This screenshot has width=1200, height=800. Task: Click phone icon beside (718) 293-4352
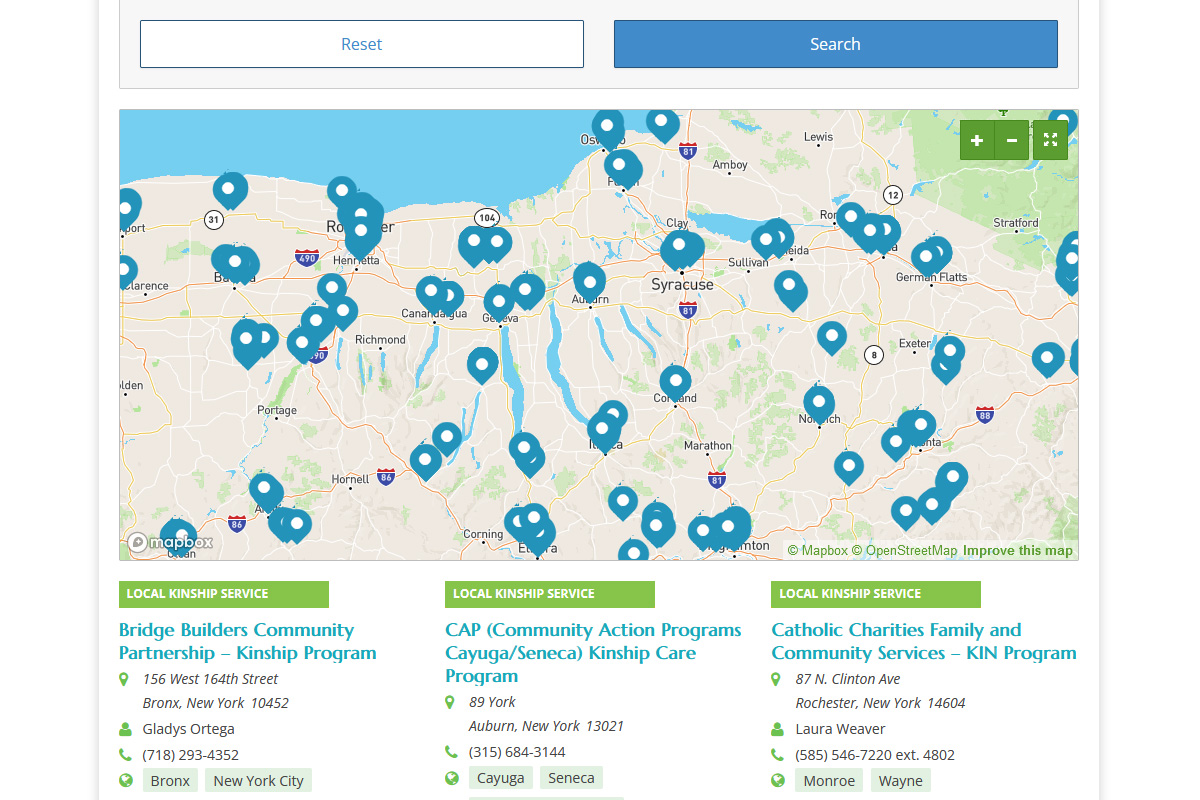click(125, 755)
